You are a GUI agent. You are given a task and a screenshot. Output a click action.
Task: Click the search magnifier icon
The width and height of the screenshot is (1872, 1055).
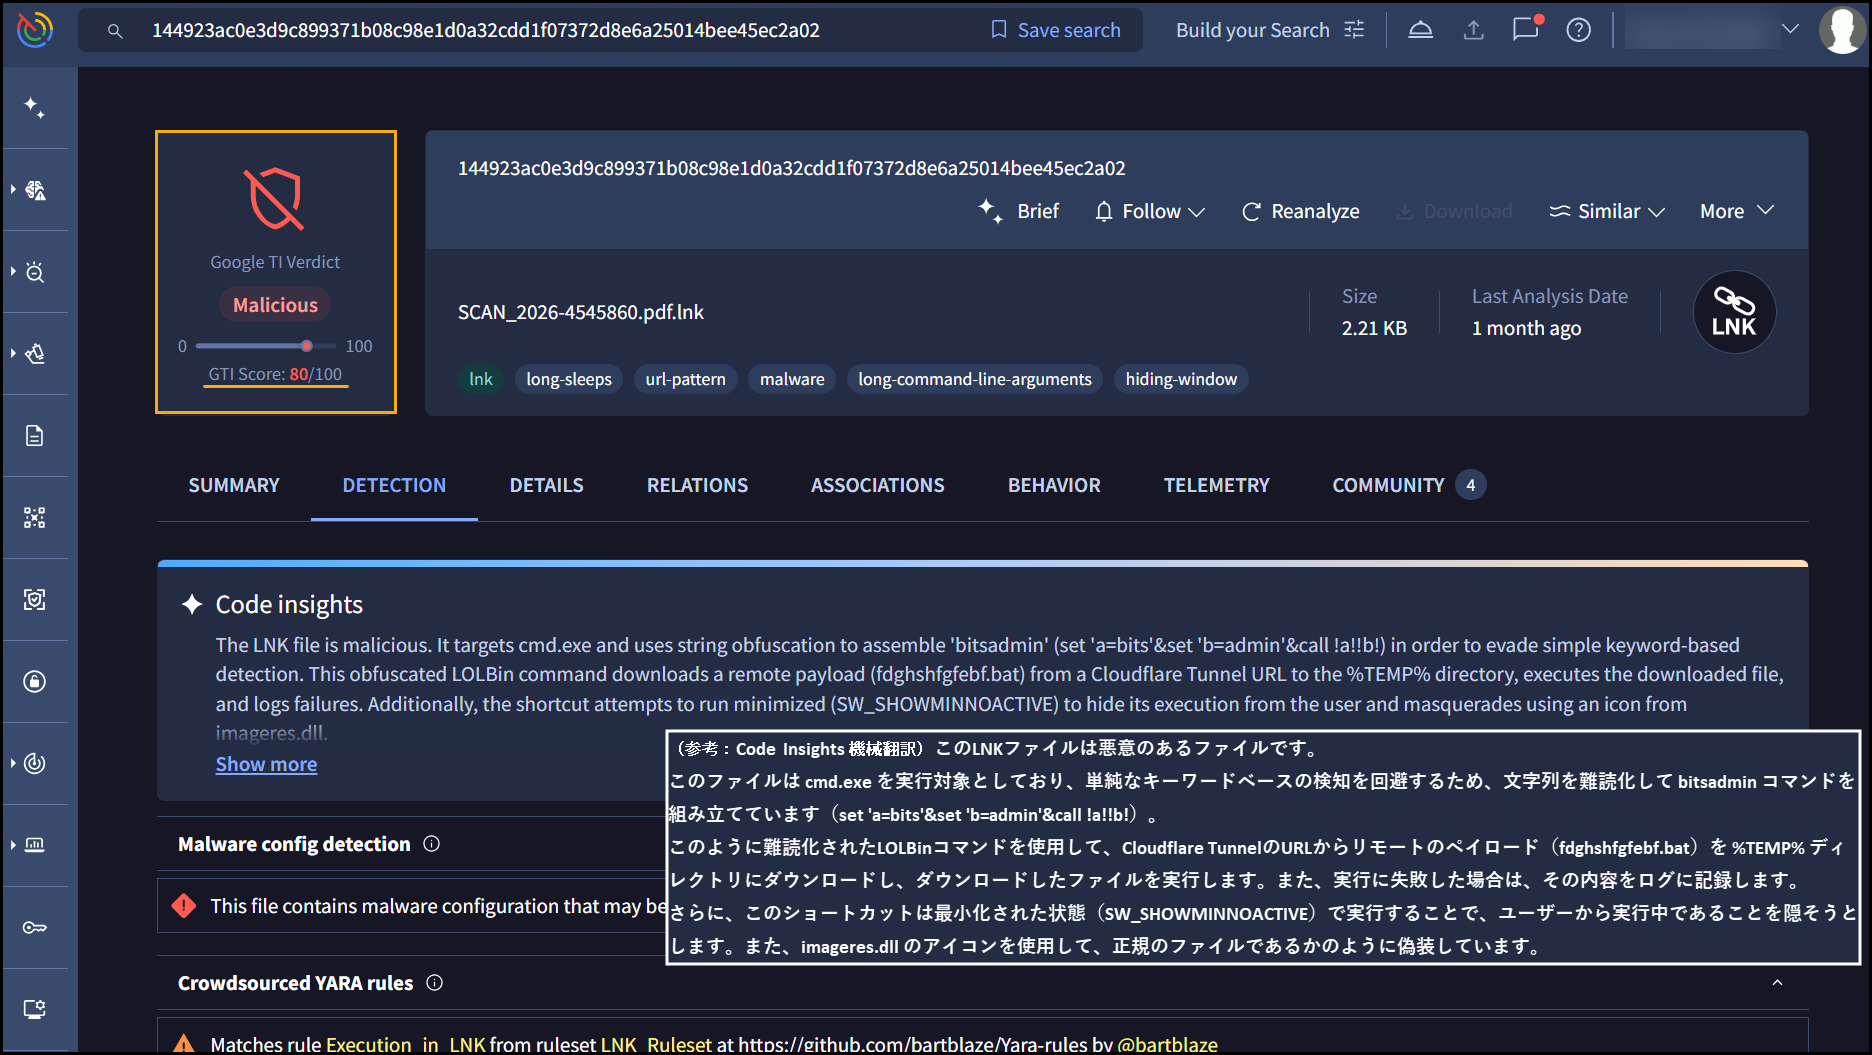tap(115, 31)
